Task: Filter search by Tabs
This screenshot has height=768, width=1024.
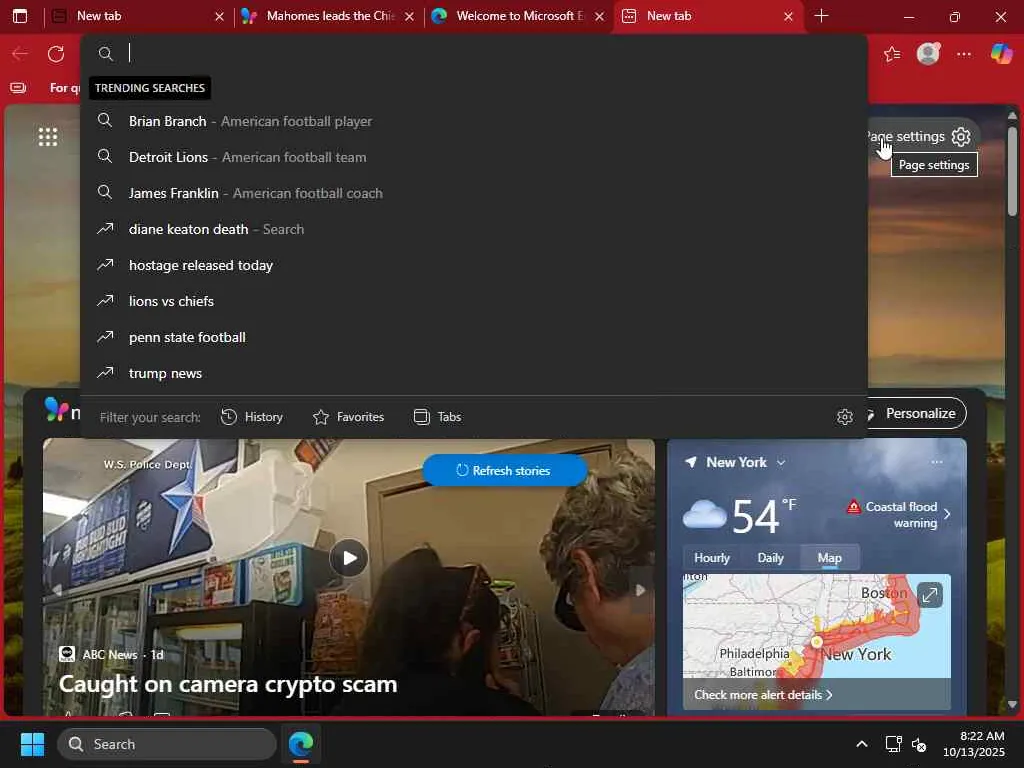Action: coord(438,417)
